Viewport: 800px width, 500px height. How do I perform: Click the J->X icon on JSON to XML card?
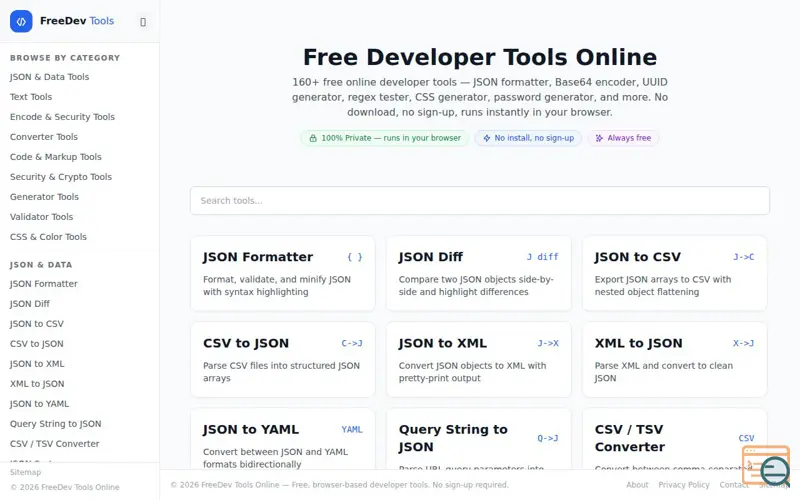tap(548, 343)
